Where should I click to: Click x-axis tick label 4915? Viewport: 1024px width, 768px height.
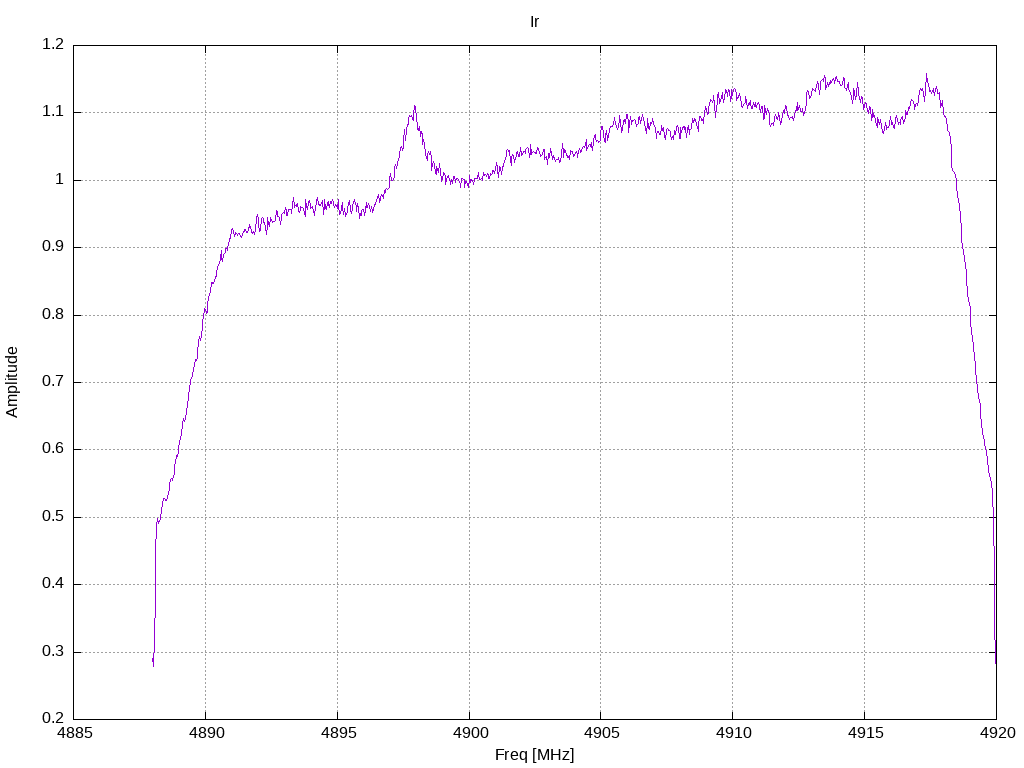coord(865,733)
